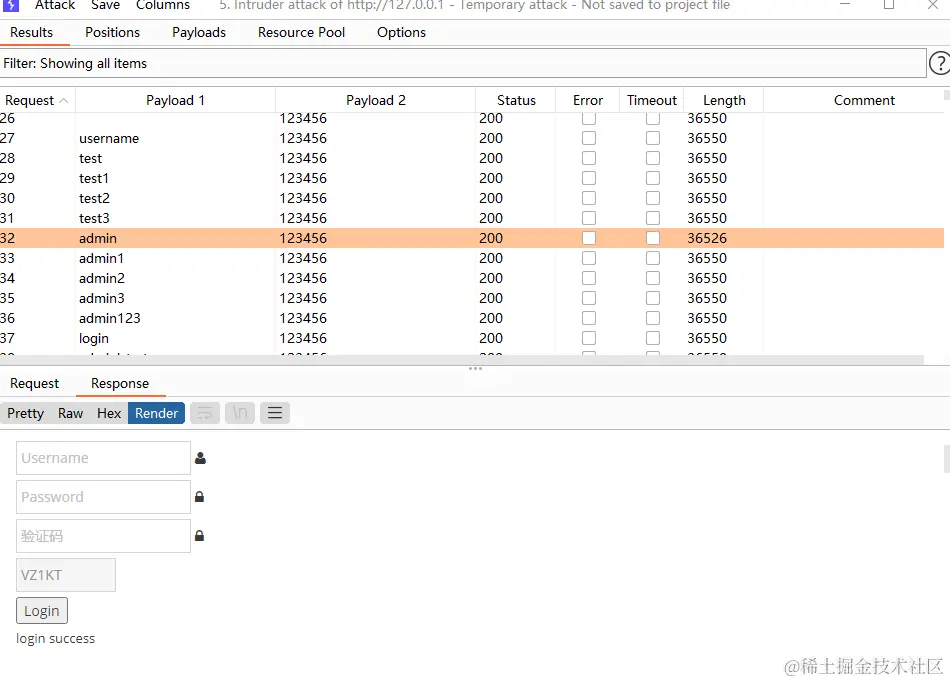Sort by Payload 2 column header

point(376,101)
